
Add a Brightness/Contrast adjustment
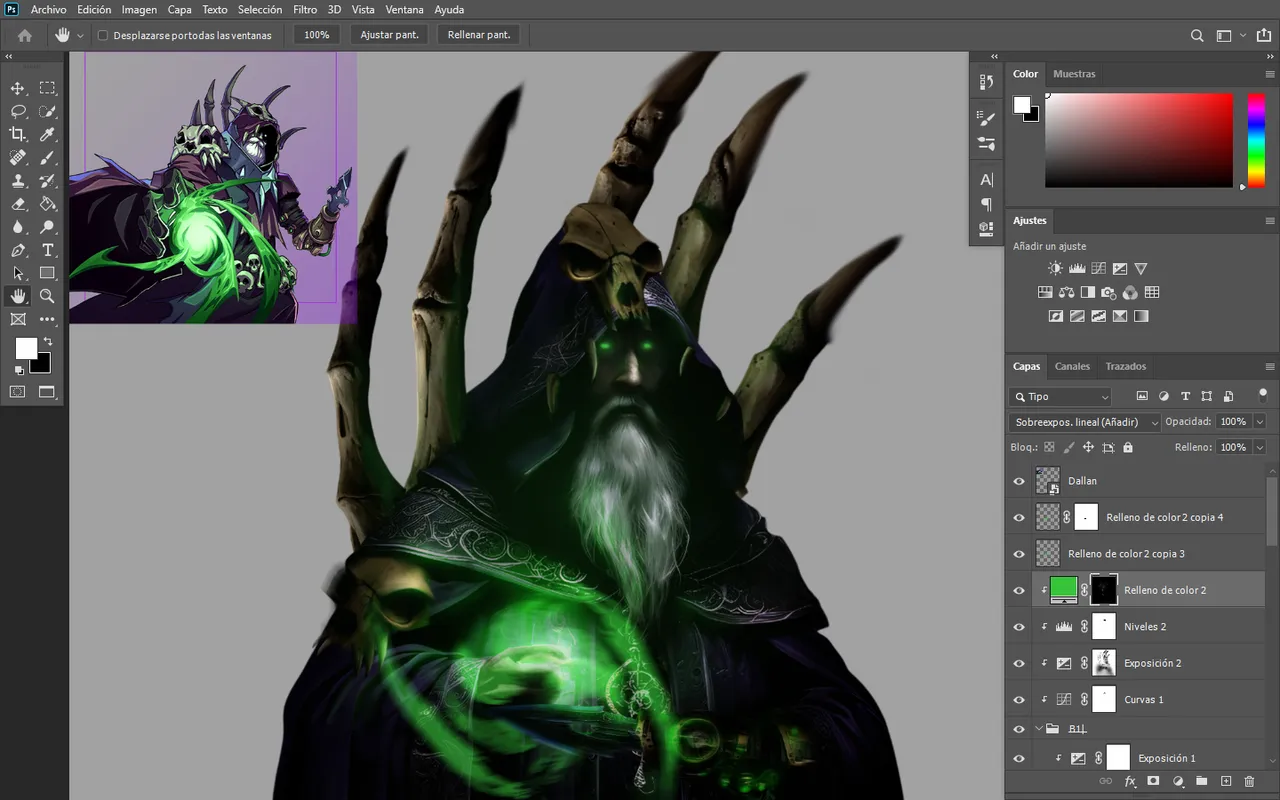coord(1055,268)
